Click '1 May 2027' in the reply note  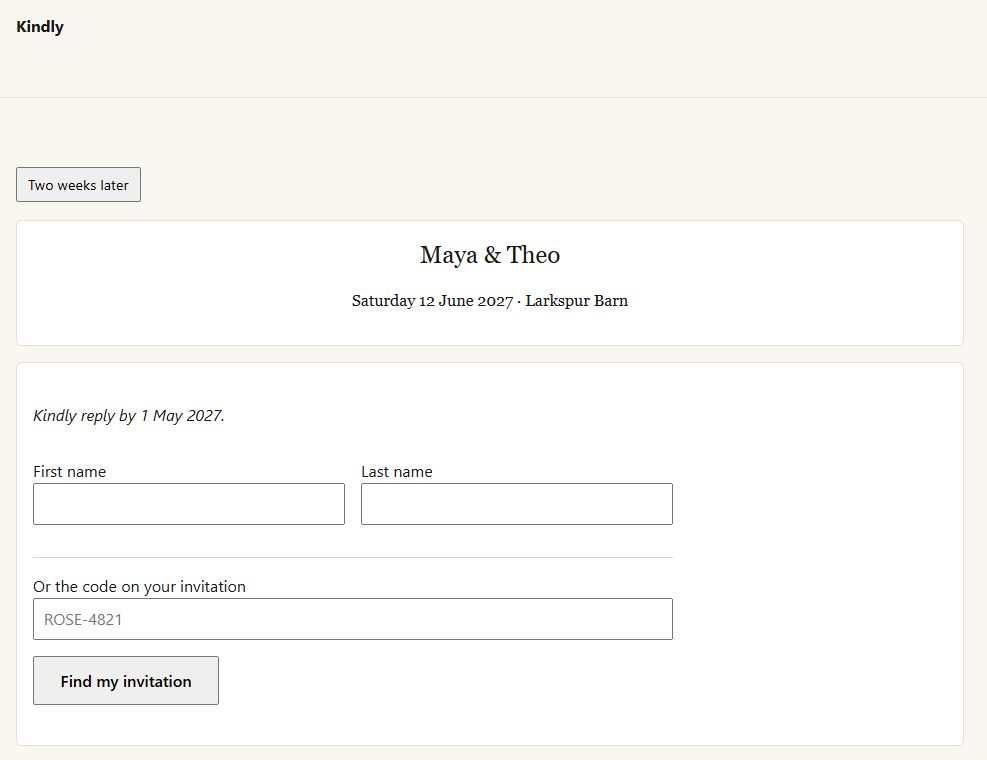[181, 416]
